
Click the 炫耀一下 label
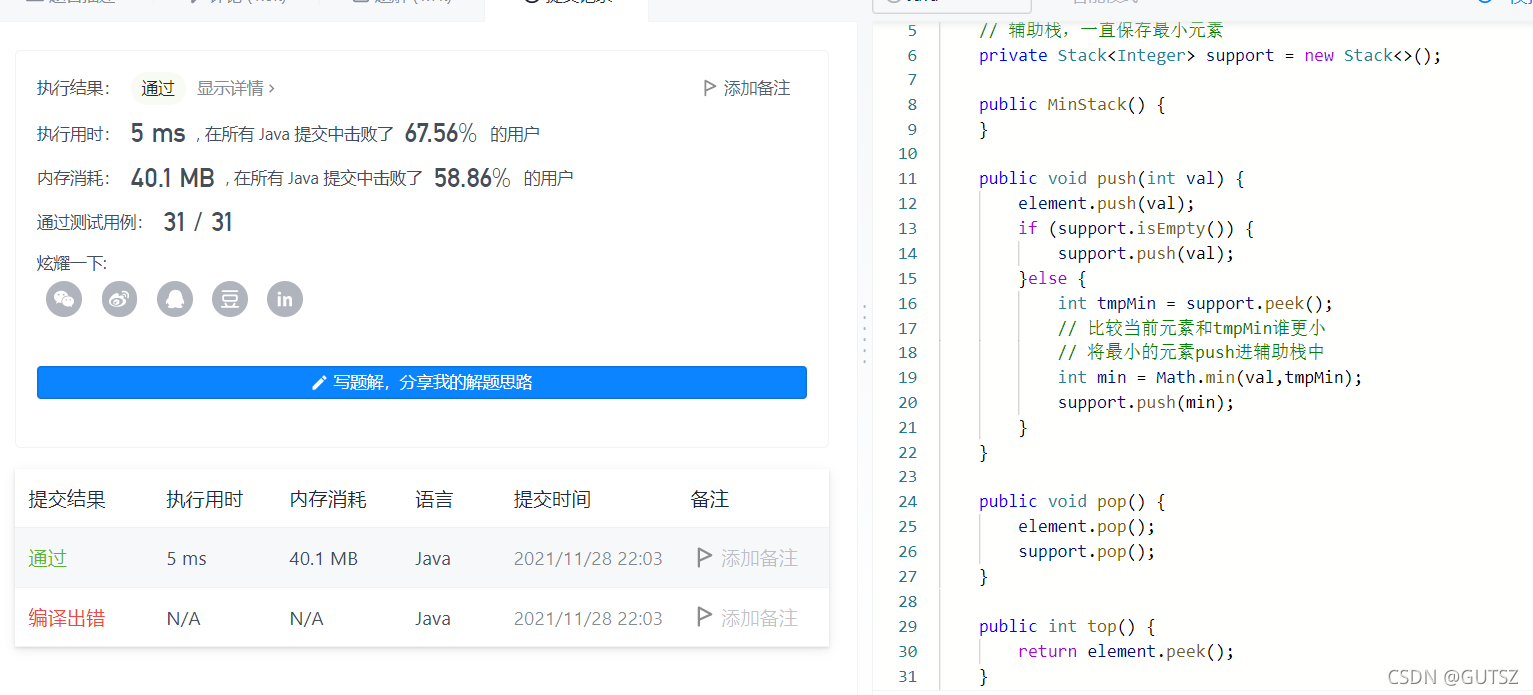coord(72,263)
